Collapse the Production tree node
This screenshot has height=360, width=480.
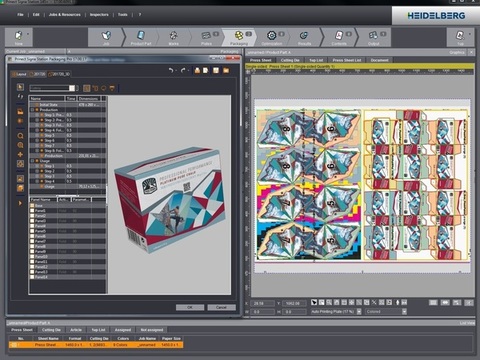(x=33, y=110)
